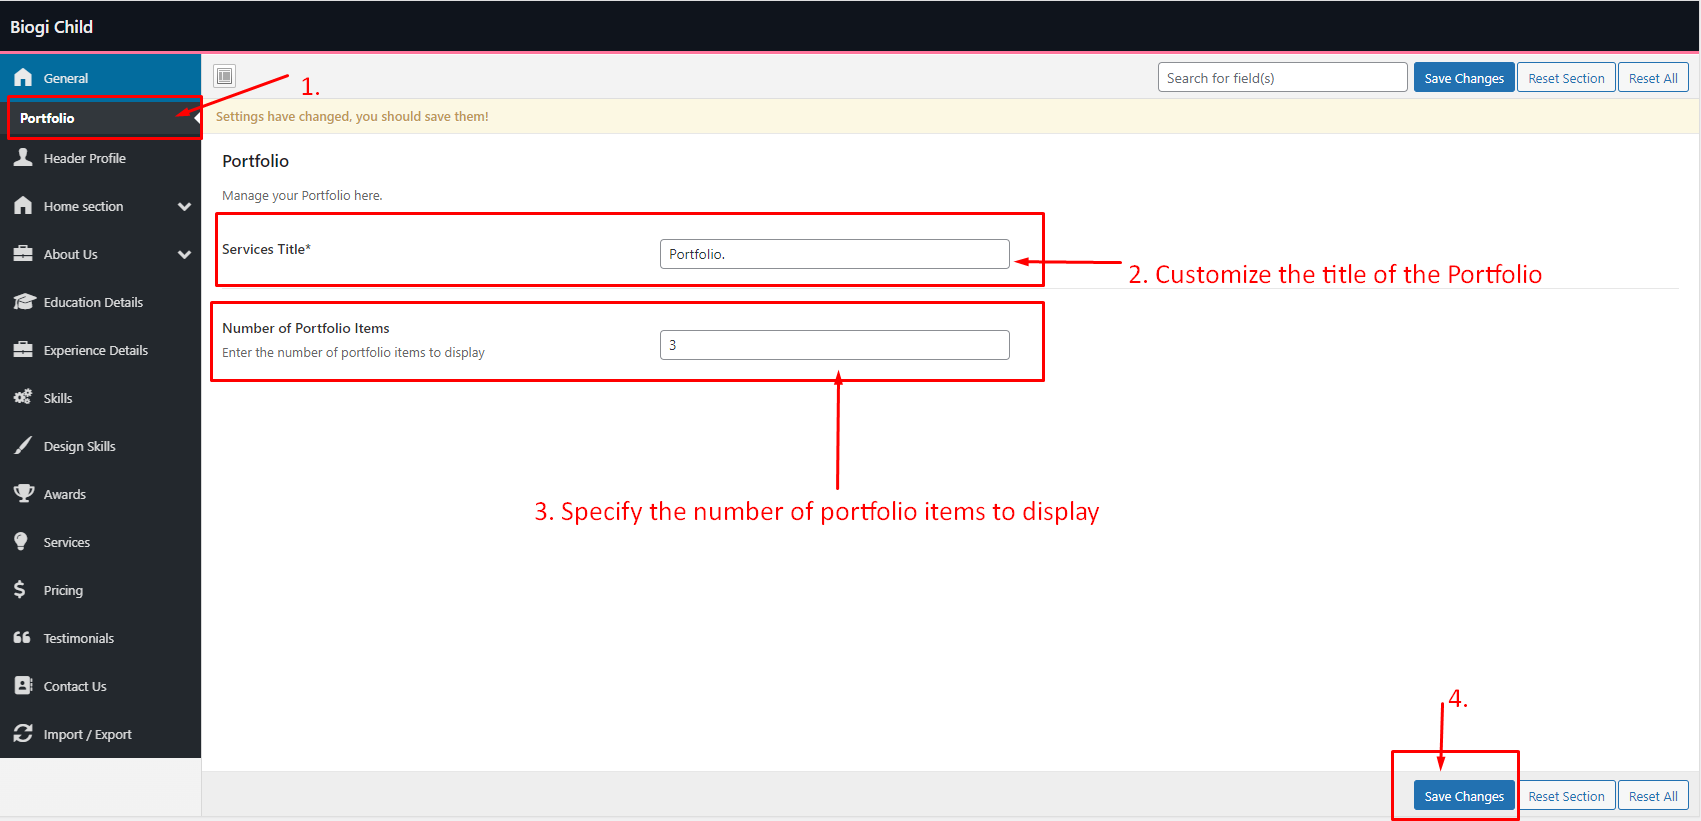The width and height of the screenshot is (1701, 821).
Task: Click the Import / Export refresh icon
Action: (x=23, y=734)
